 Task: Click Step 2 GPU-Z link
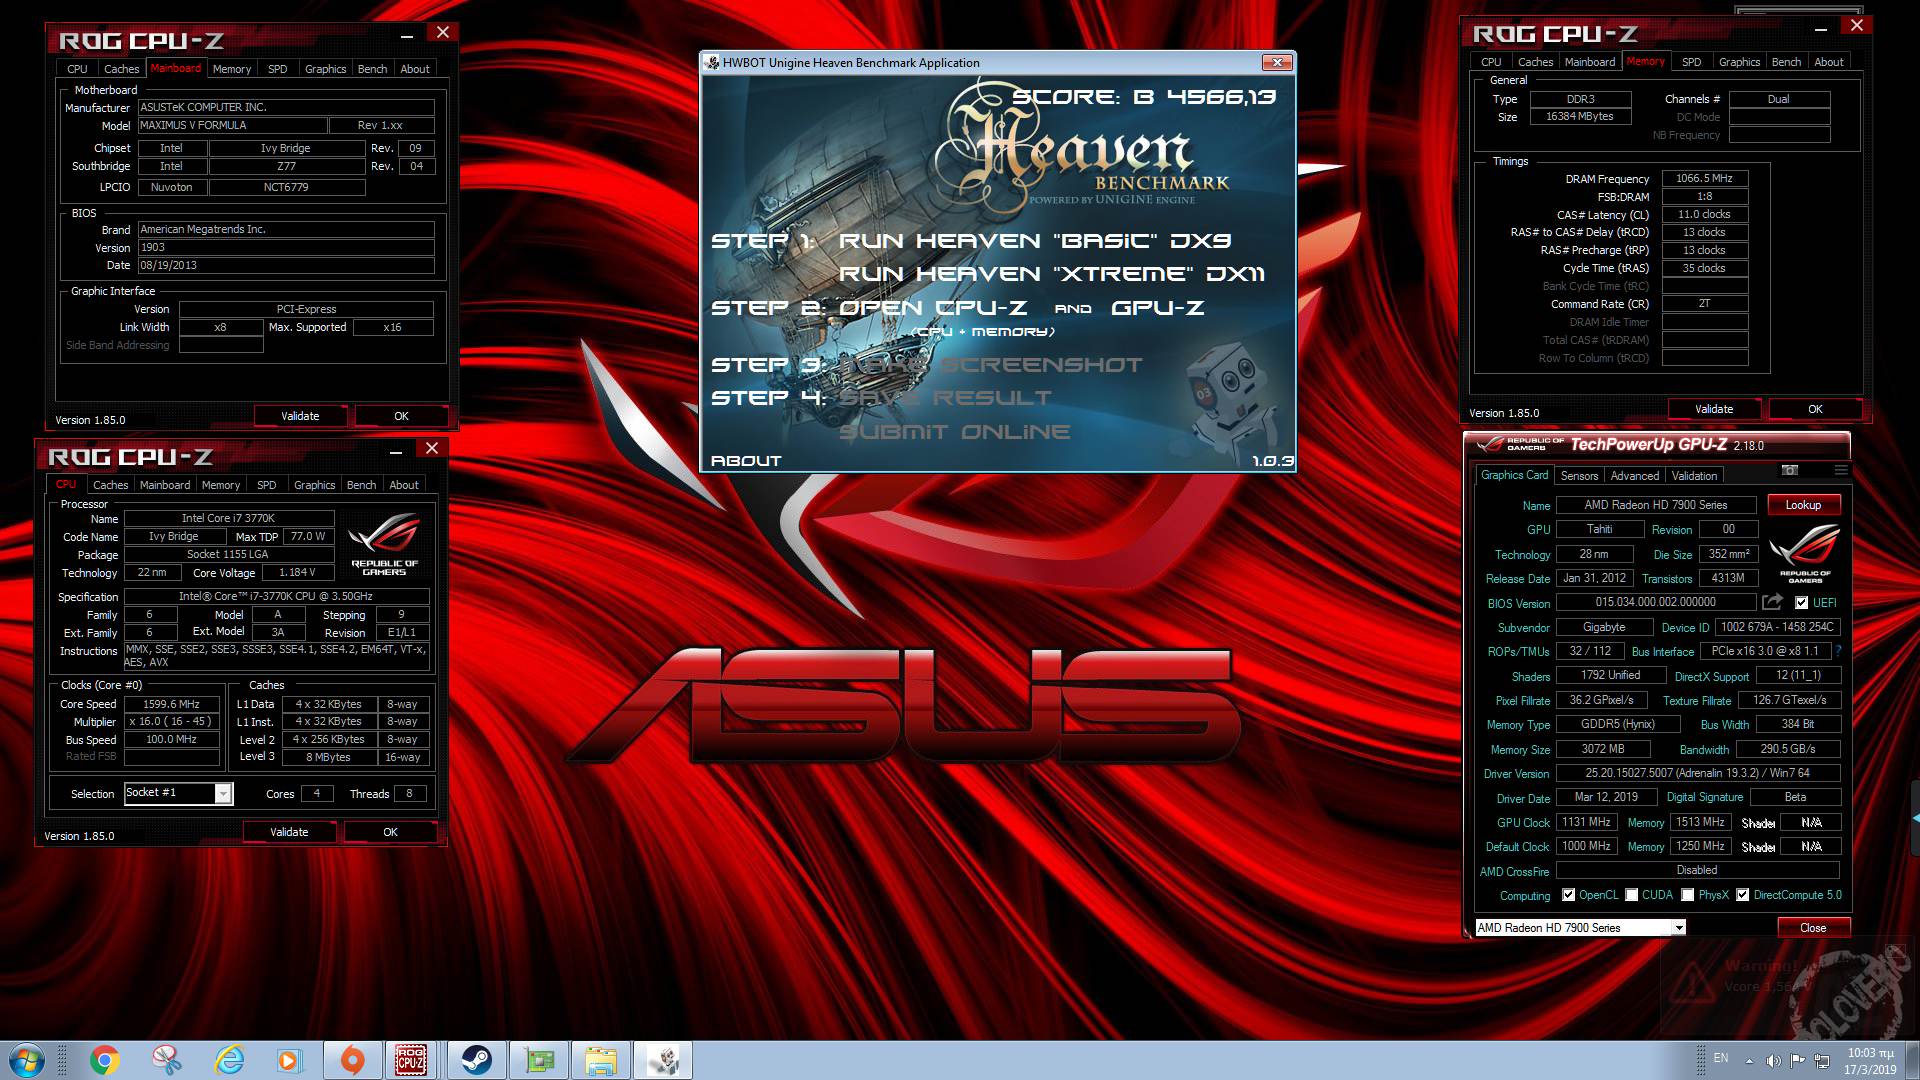click(1157, 308)
